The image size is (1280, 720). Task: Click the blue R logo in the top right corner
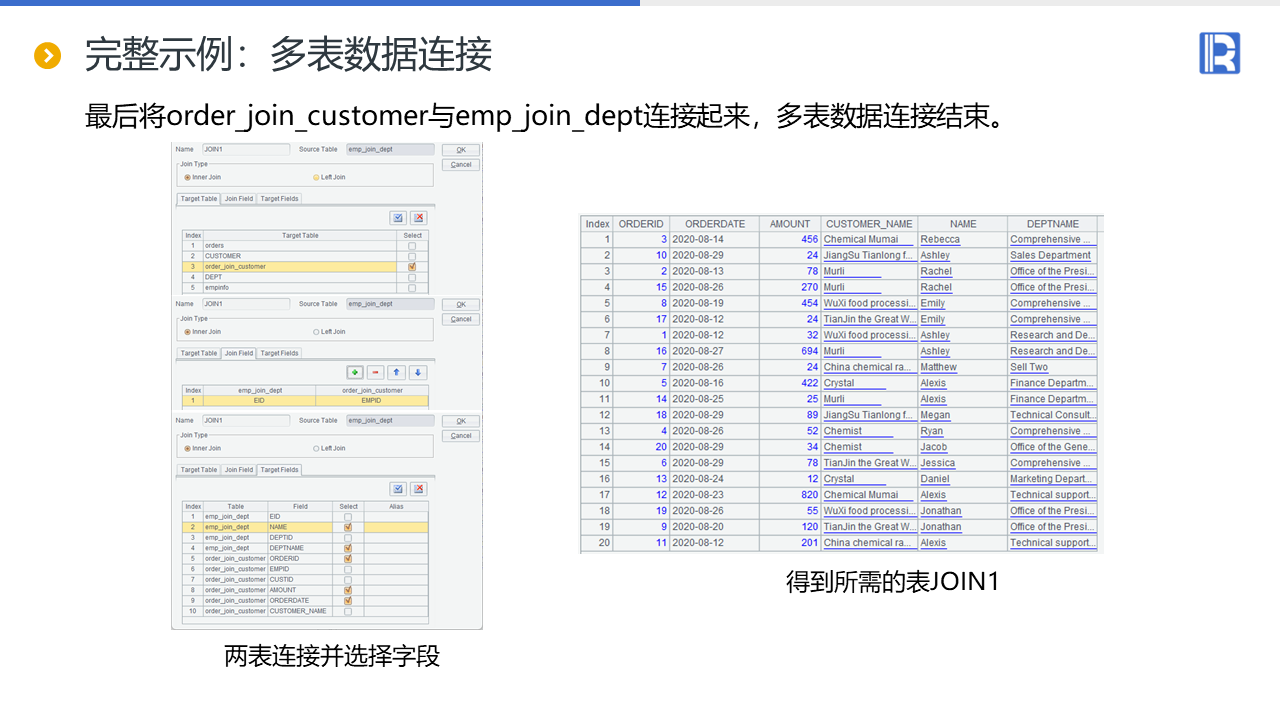tap(1219, 53)
